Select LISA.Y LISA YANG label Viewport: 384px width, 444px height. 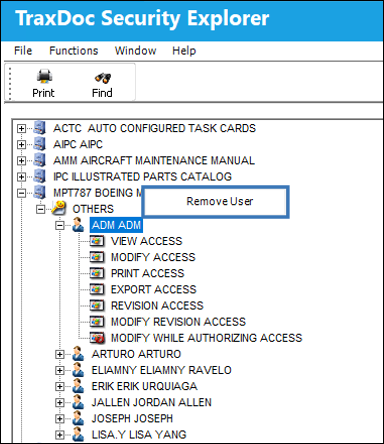tap(139, 434)
